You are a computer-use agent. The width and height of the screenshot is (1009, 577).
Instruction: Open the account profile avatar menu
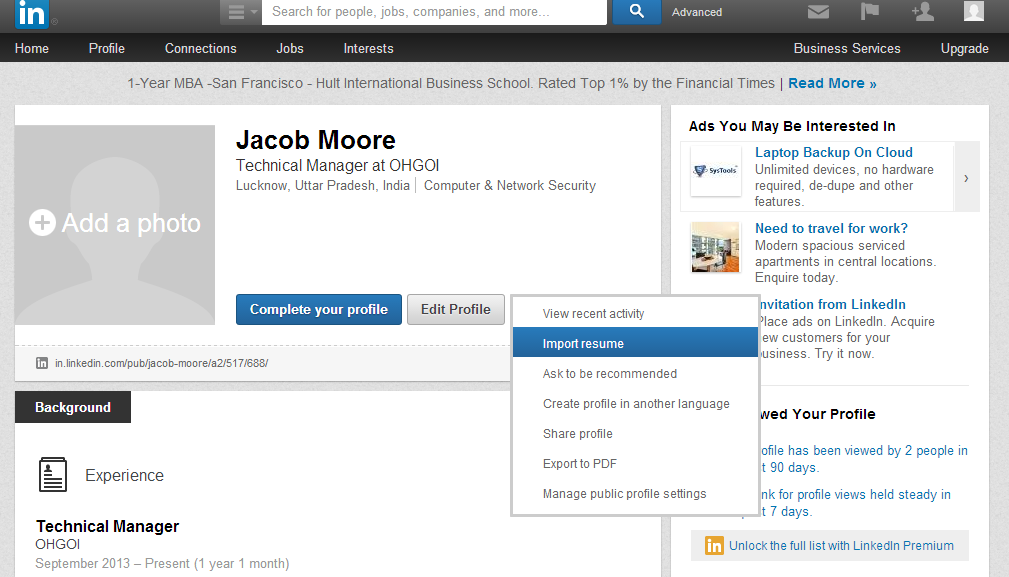(x=974, y=11)
